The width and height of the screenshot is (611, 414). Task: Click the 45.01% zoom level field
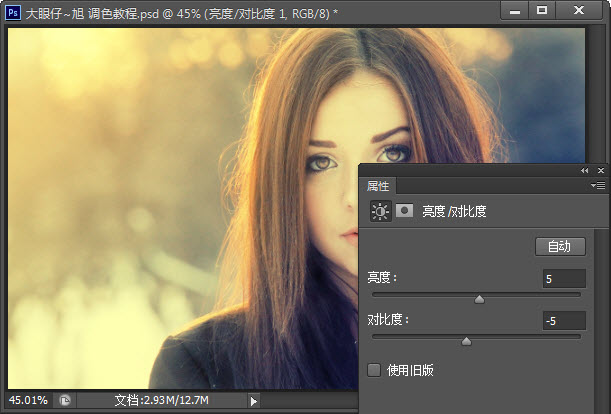(28, 400)
